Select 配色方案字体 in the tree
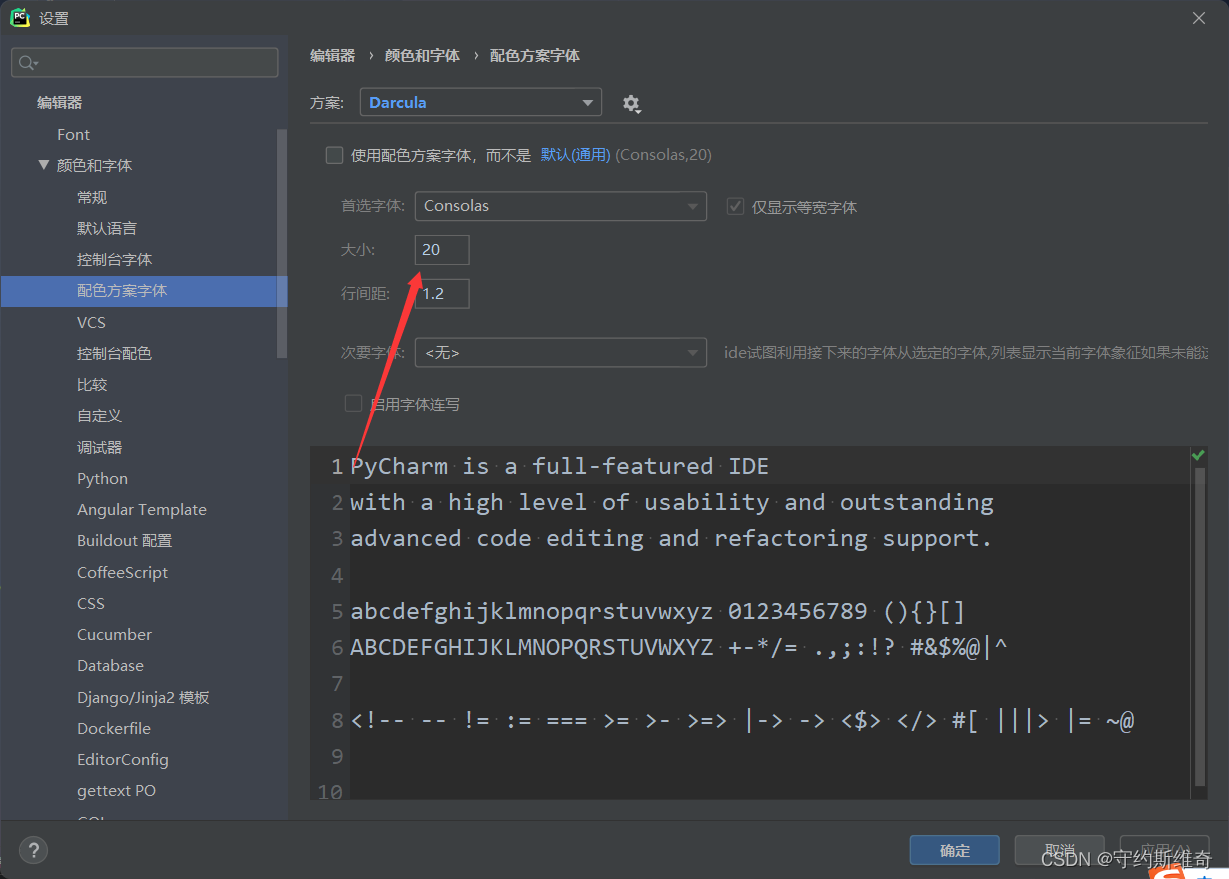This screenshot has width=1229, height=879. (144, 291)
